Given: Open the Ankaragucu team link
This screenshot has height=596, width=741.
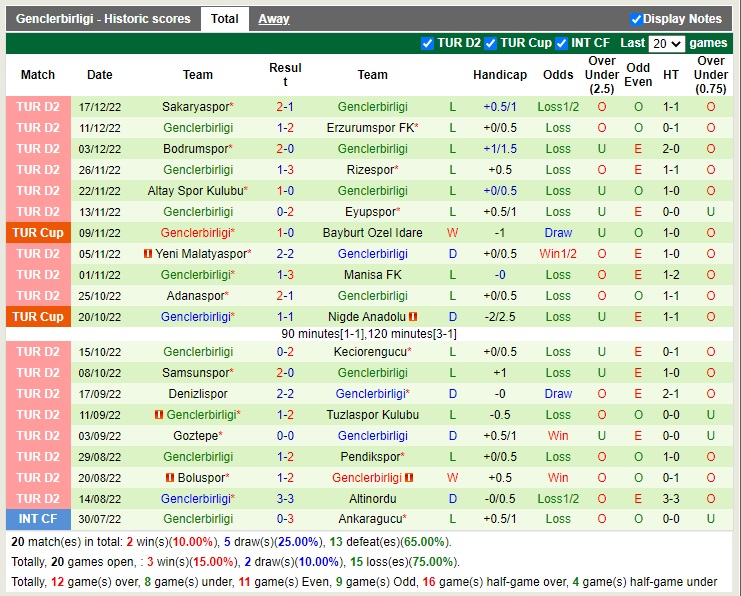Looking at the screenshot, I should 369,520.
